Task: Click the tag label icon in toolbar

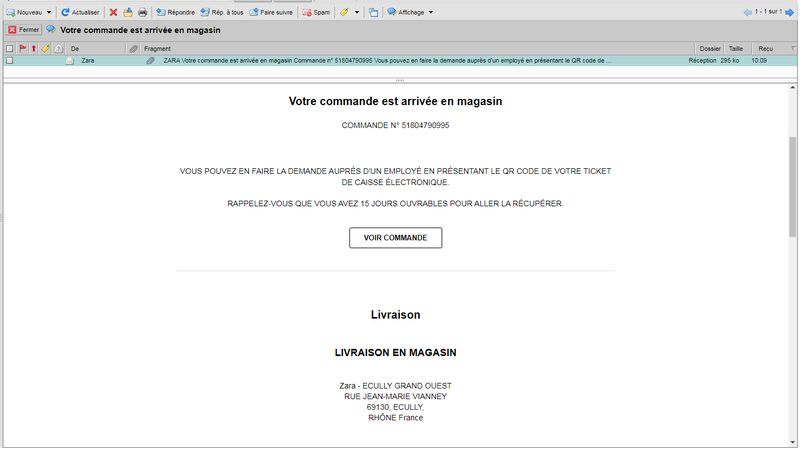Action: click(344, 12)
